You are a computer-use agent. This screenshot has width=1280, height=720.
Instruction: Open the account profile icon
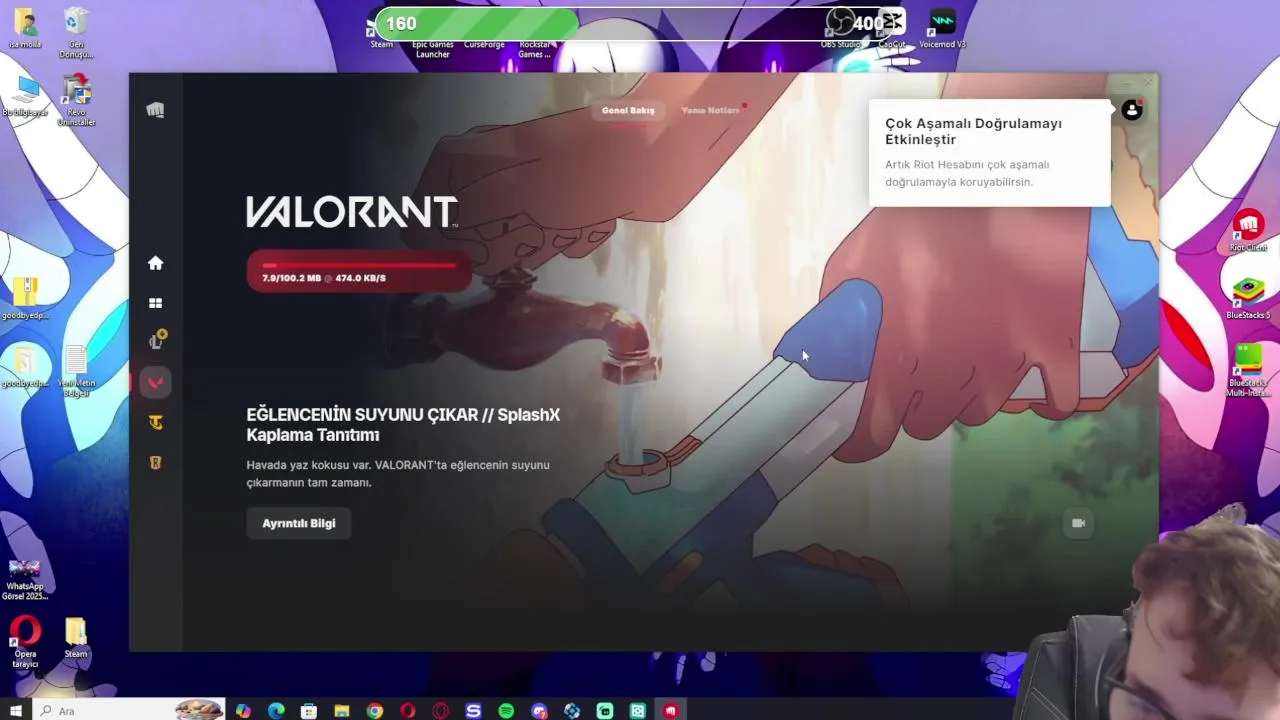pos(1132,110)
